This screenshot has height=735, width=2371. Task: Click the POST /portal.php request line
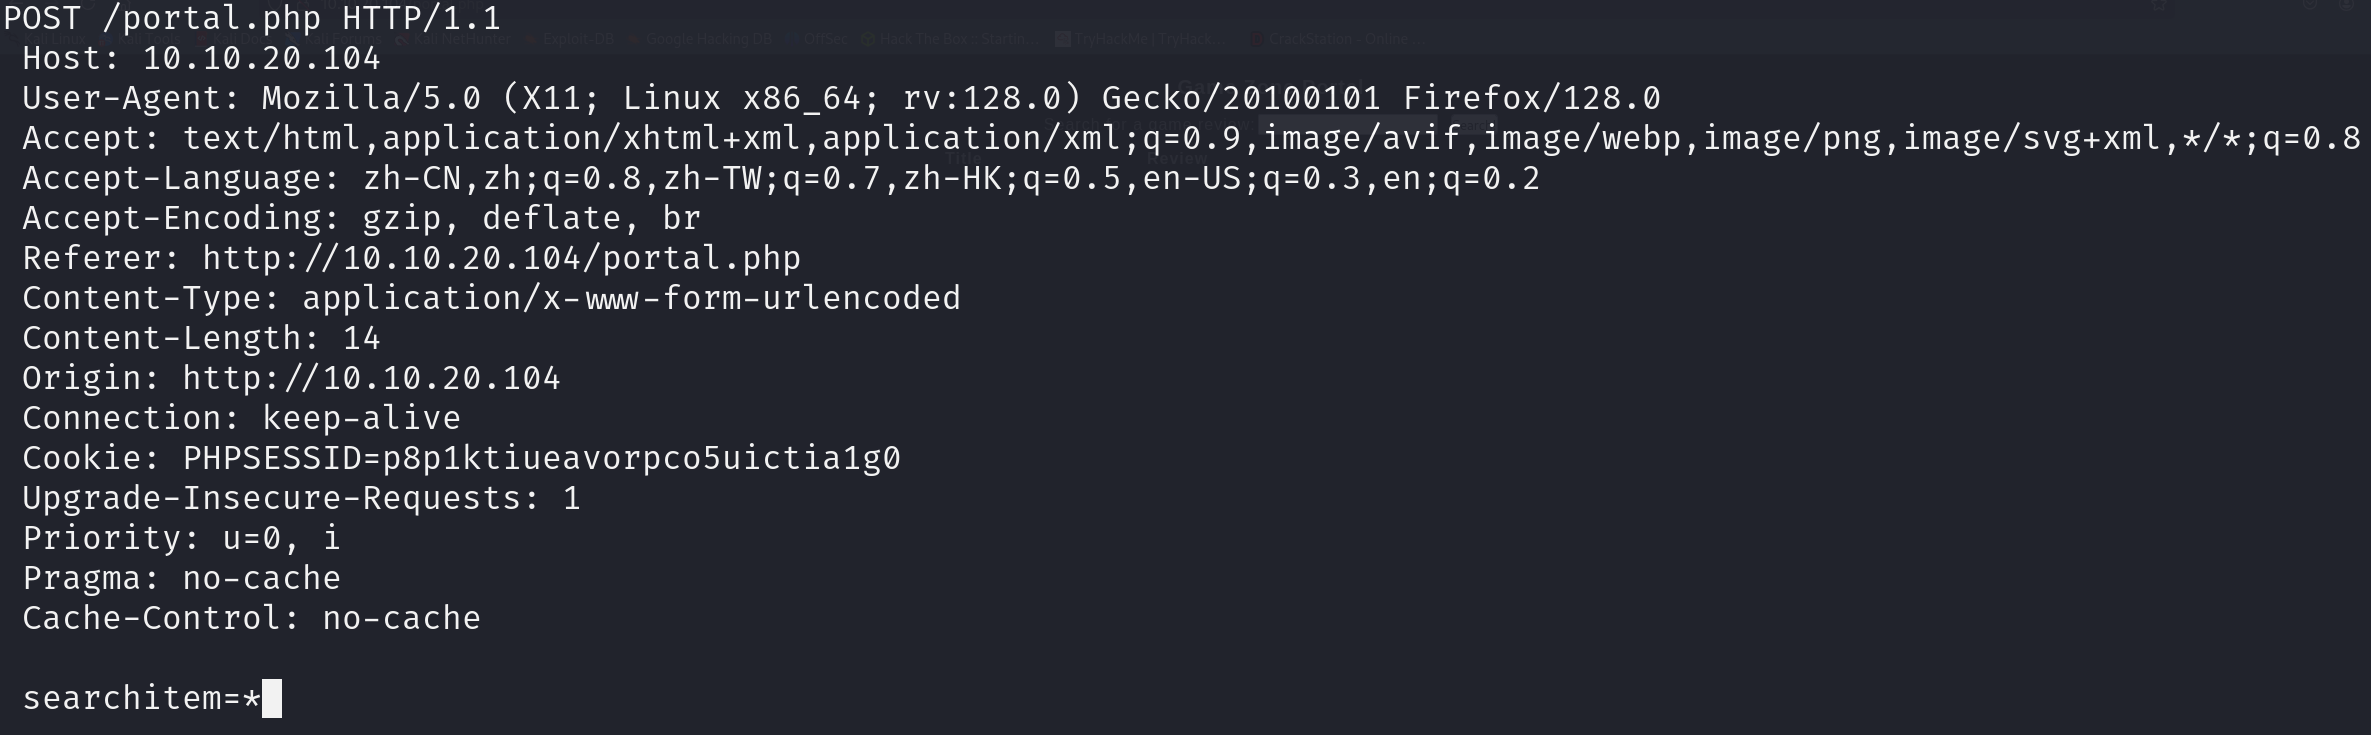(x=252, y=19)
